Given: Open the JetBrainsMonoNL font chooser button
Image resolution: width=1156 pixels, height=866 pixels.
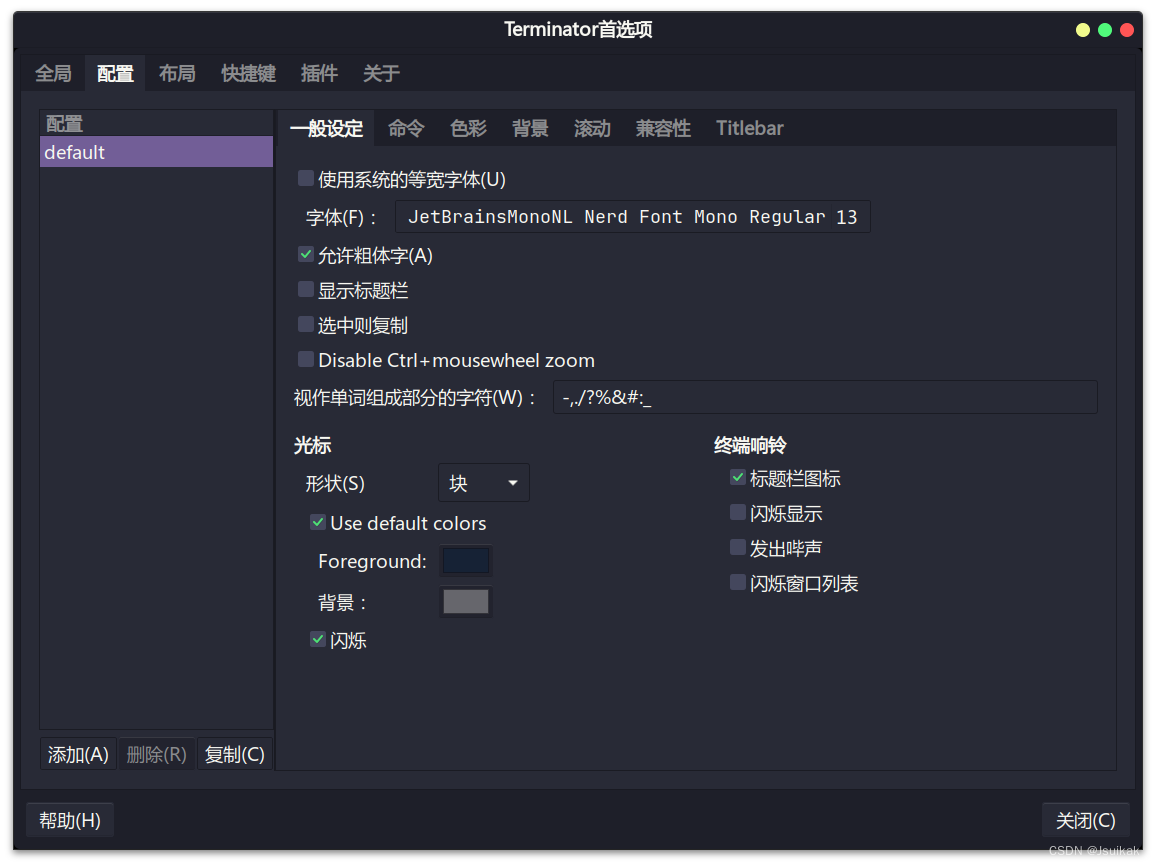Looking at the screenshot, I should pos(633,217).
